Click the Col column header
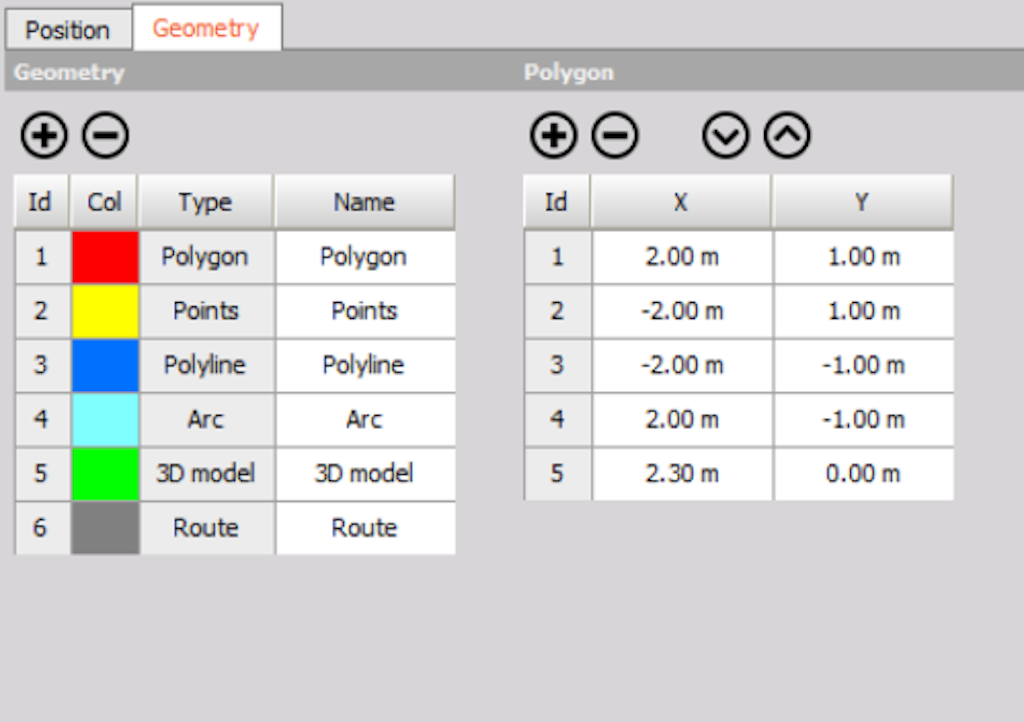1024x722 pixels. coord(104,202)
